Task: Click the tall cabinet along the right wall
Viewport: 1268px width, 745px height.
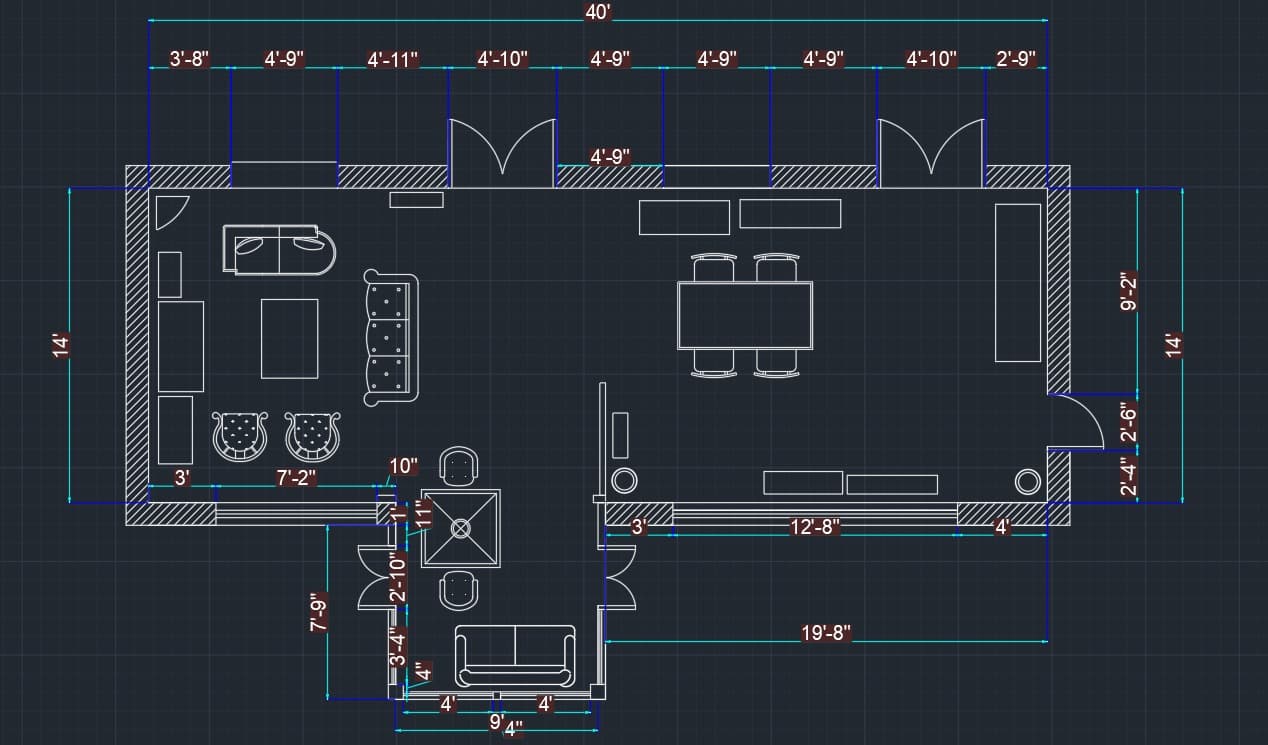Action: click(x=1017, y=282)
